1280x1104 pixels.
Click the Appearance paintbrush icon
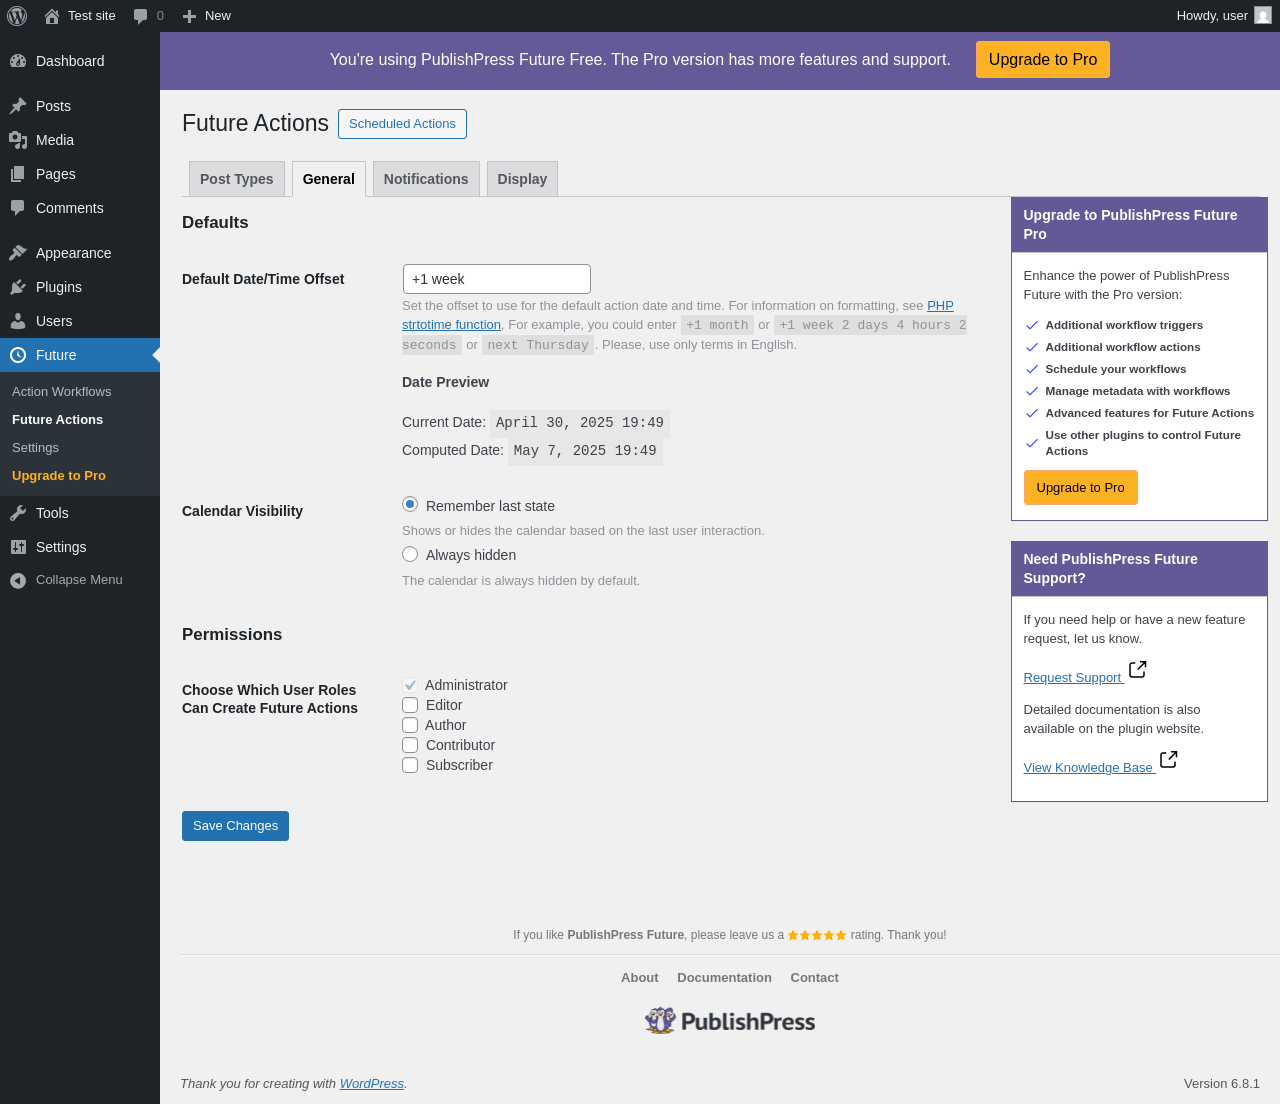[x=18, y=253]
